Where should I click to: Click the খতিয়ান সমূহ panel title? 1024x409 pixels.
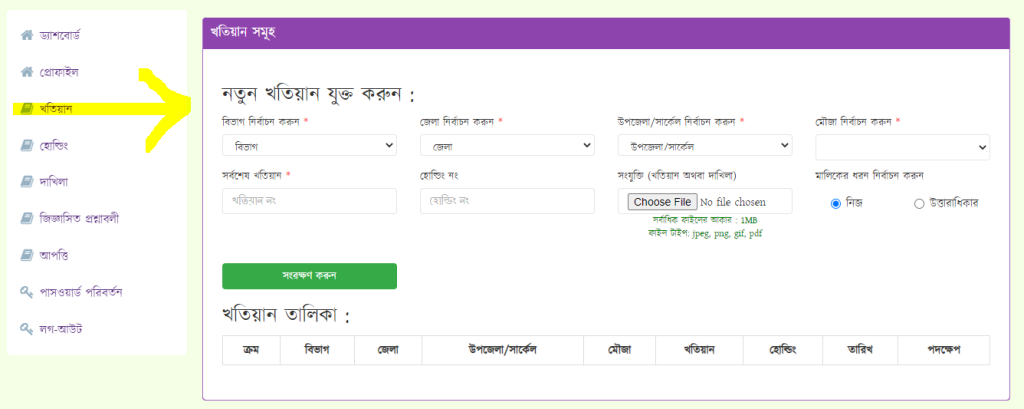point(243,33)
